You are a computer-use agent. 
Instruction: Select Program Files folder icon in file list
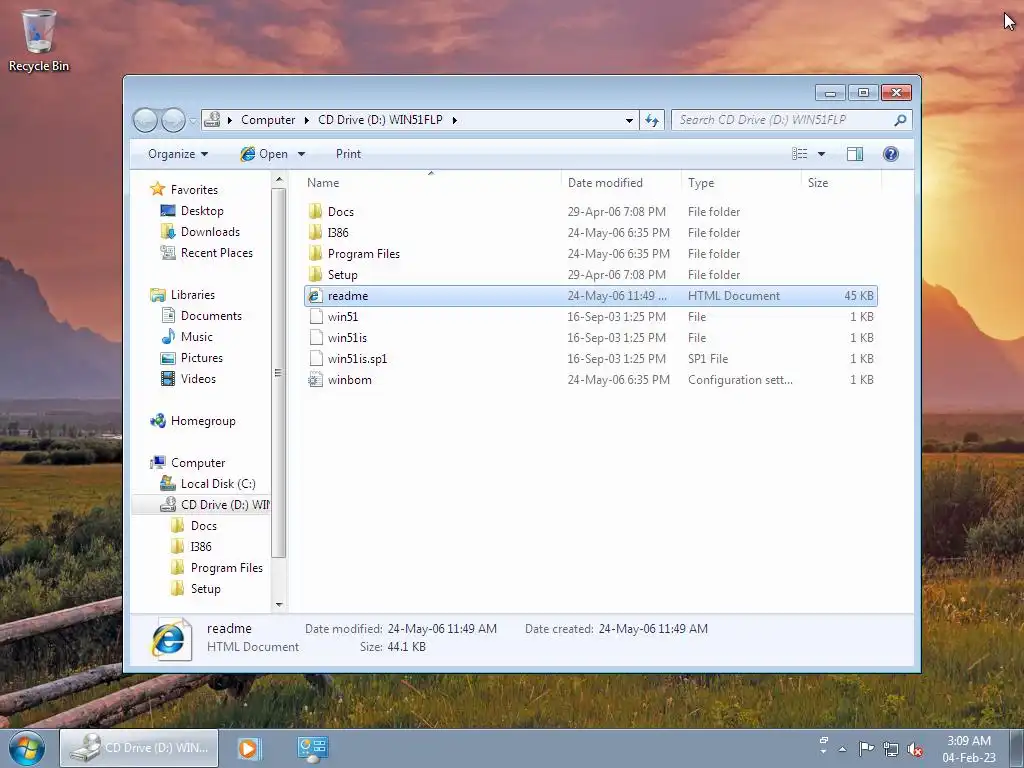point(315,253)
